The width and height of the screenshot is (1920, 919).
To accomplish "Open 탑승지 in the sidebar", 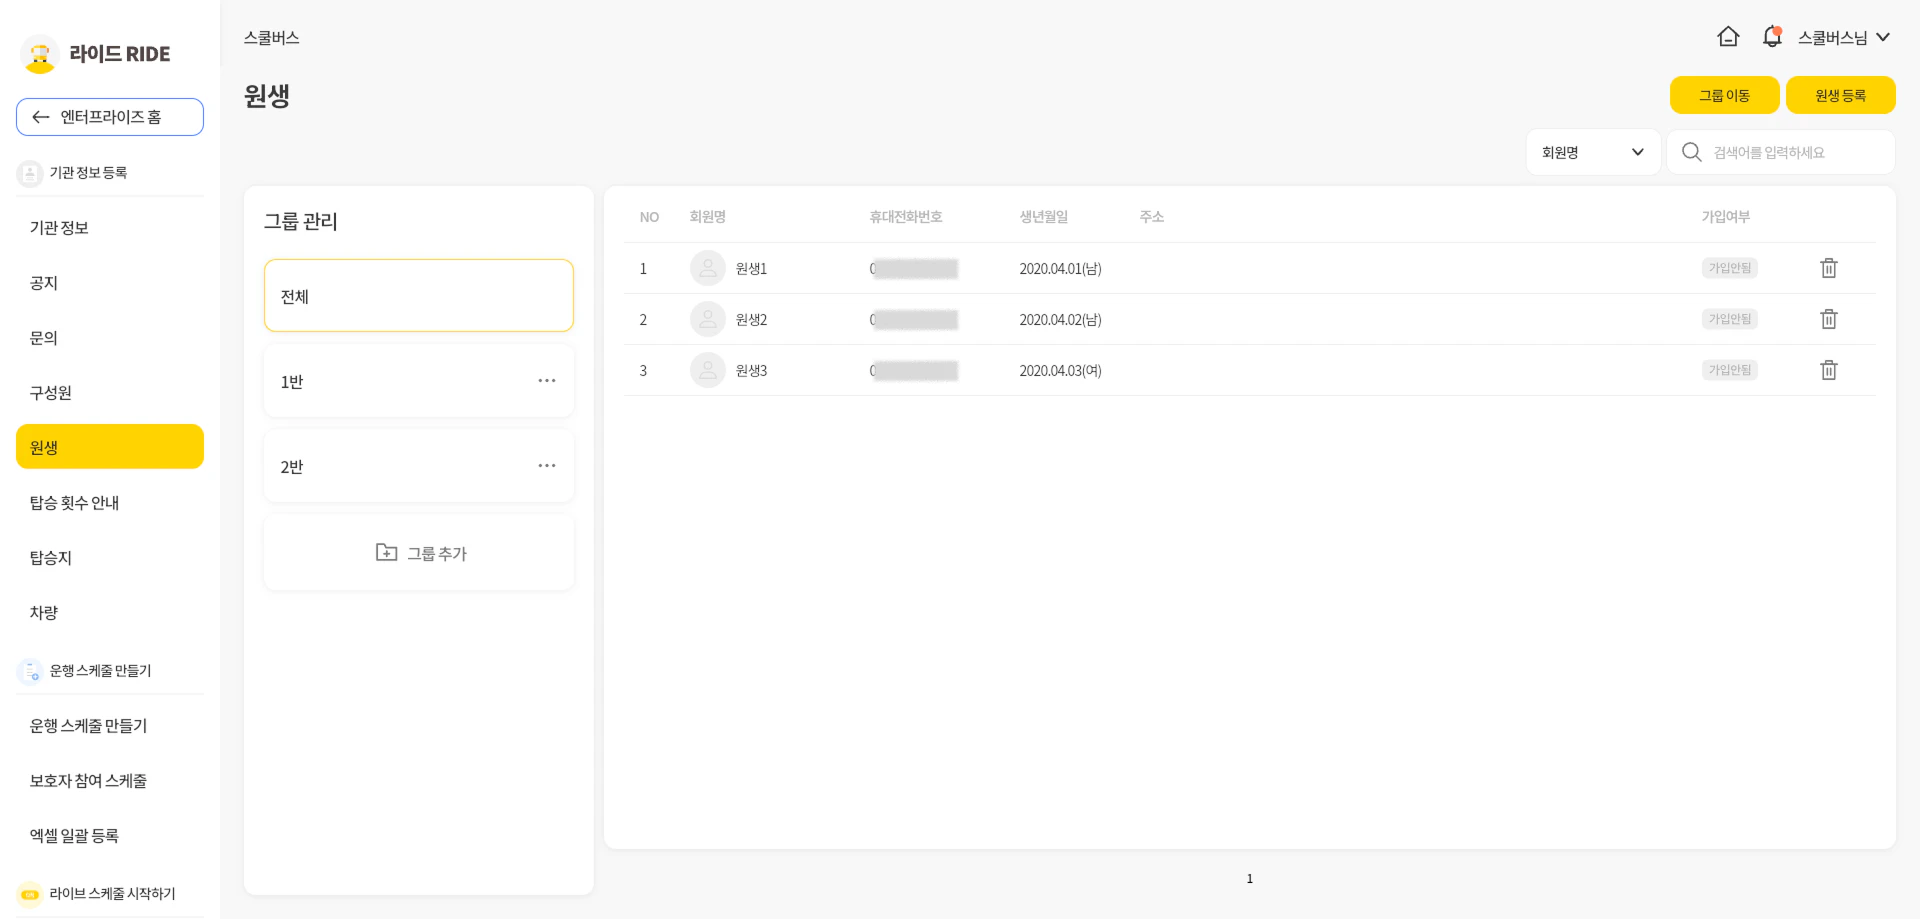I will pos(51,558).
